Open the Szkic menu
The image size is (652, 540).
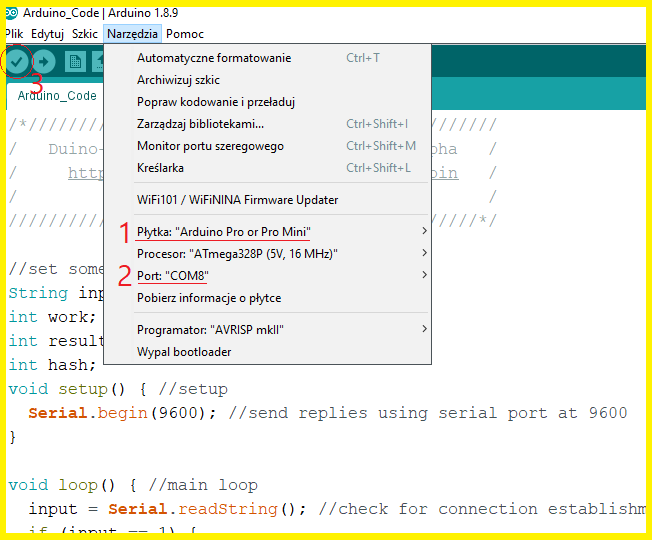point(85,34)
